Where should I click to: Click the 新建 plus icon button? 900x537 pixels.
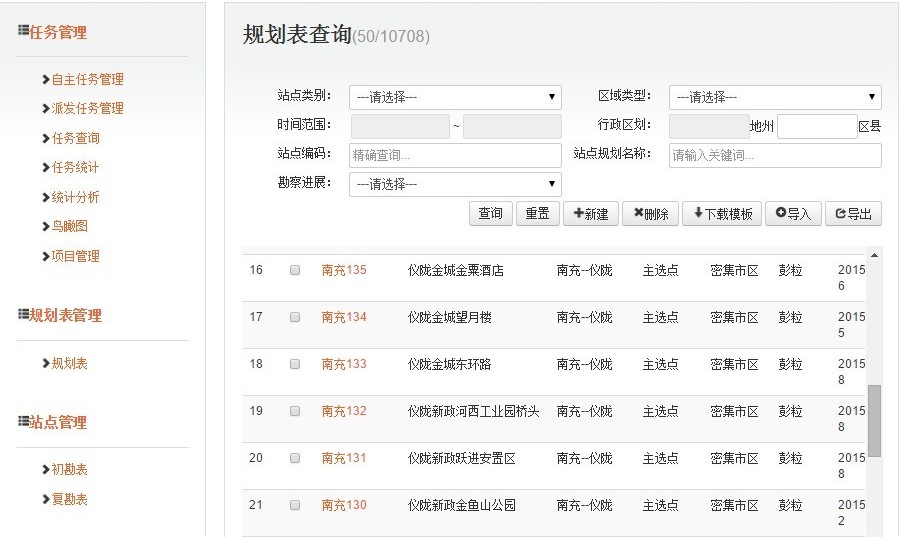[x=590, y=214]
